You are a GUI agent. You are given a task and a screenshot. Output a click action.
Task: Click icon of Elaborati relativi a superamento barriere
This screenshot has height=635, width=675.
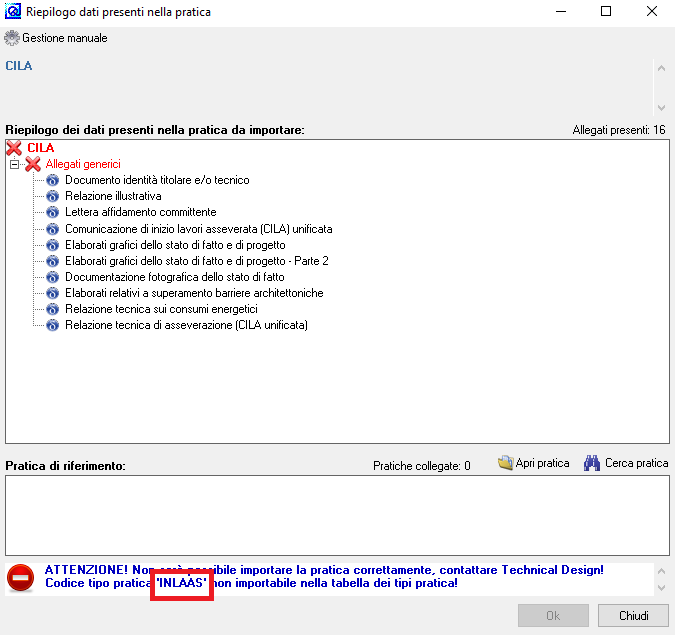(x=53, y=293)
